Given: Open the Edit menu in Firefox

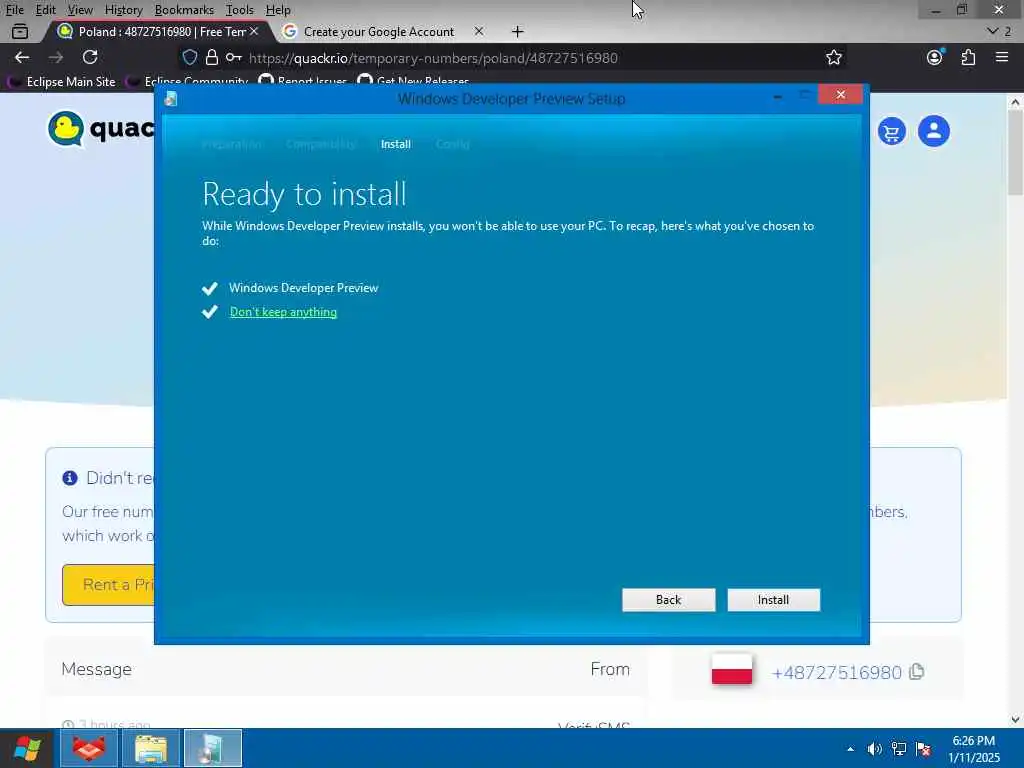Looking at the screenshot, I should [45, 10].
